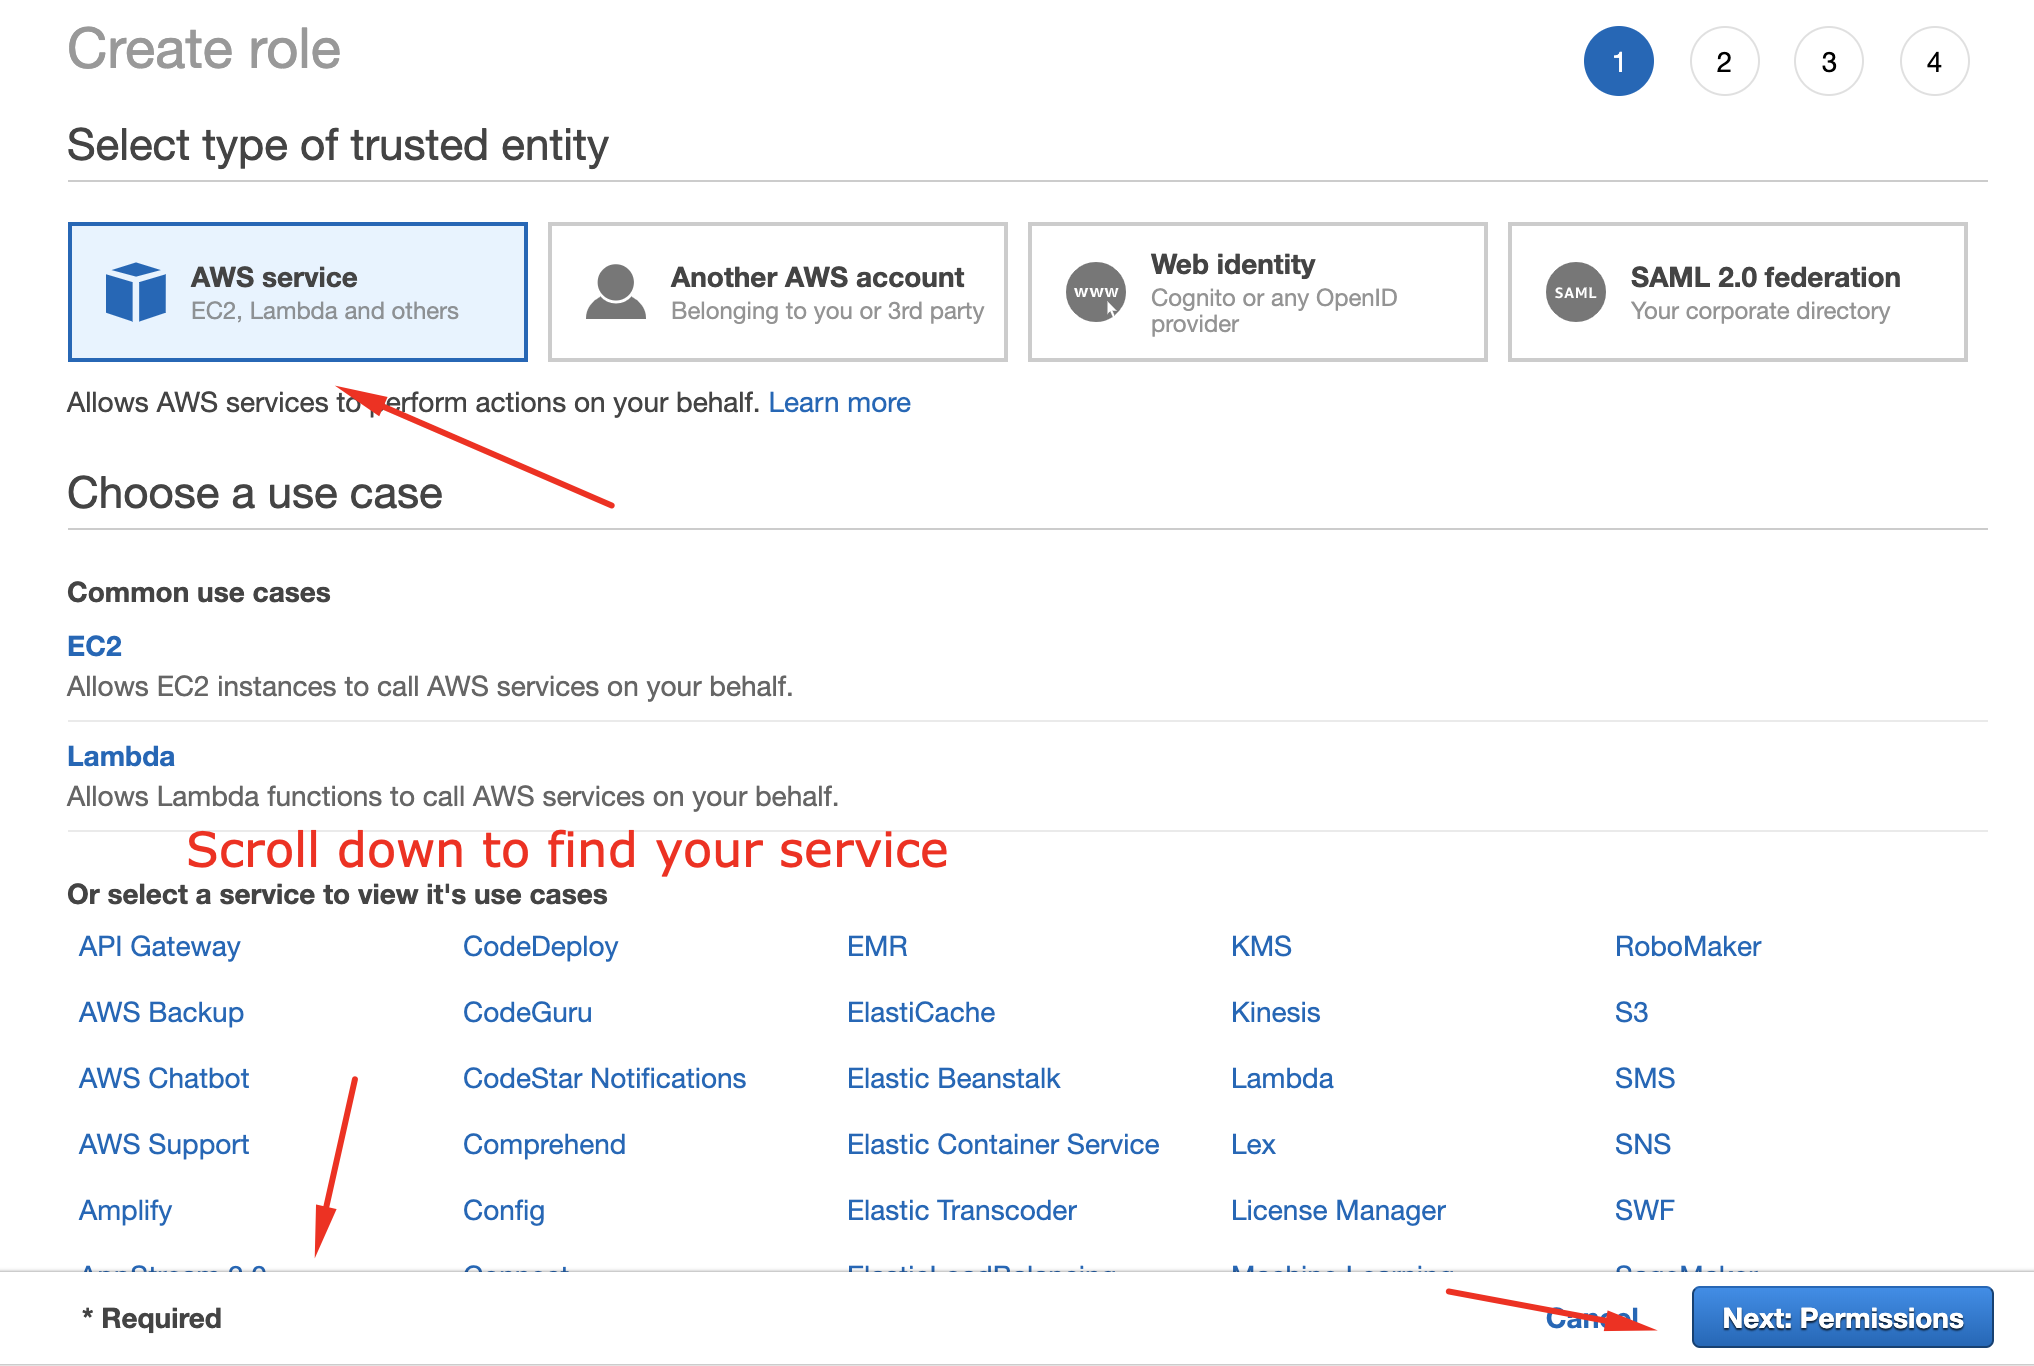The image size is (2034, 1366).
Task: Pick ElastiCache service
Action: click(921, 1012)
